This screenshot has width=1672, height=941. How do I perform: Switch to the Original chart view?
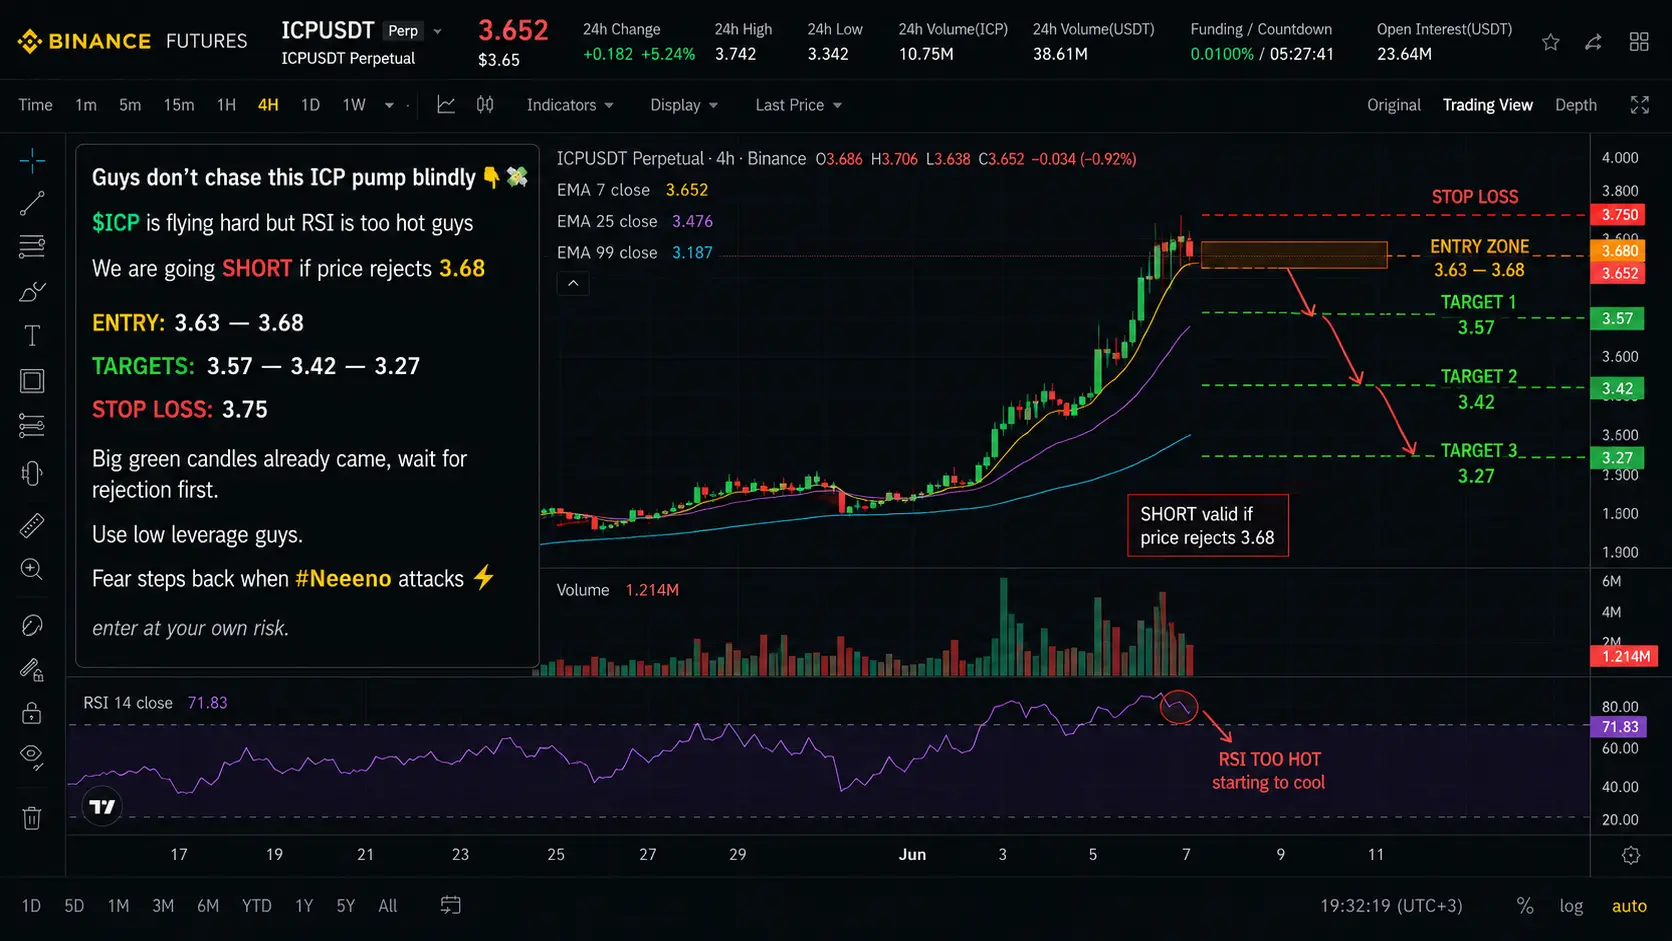pos(1394,105)
